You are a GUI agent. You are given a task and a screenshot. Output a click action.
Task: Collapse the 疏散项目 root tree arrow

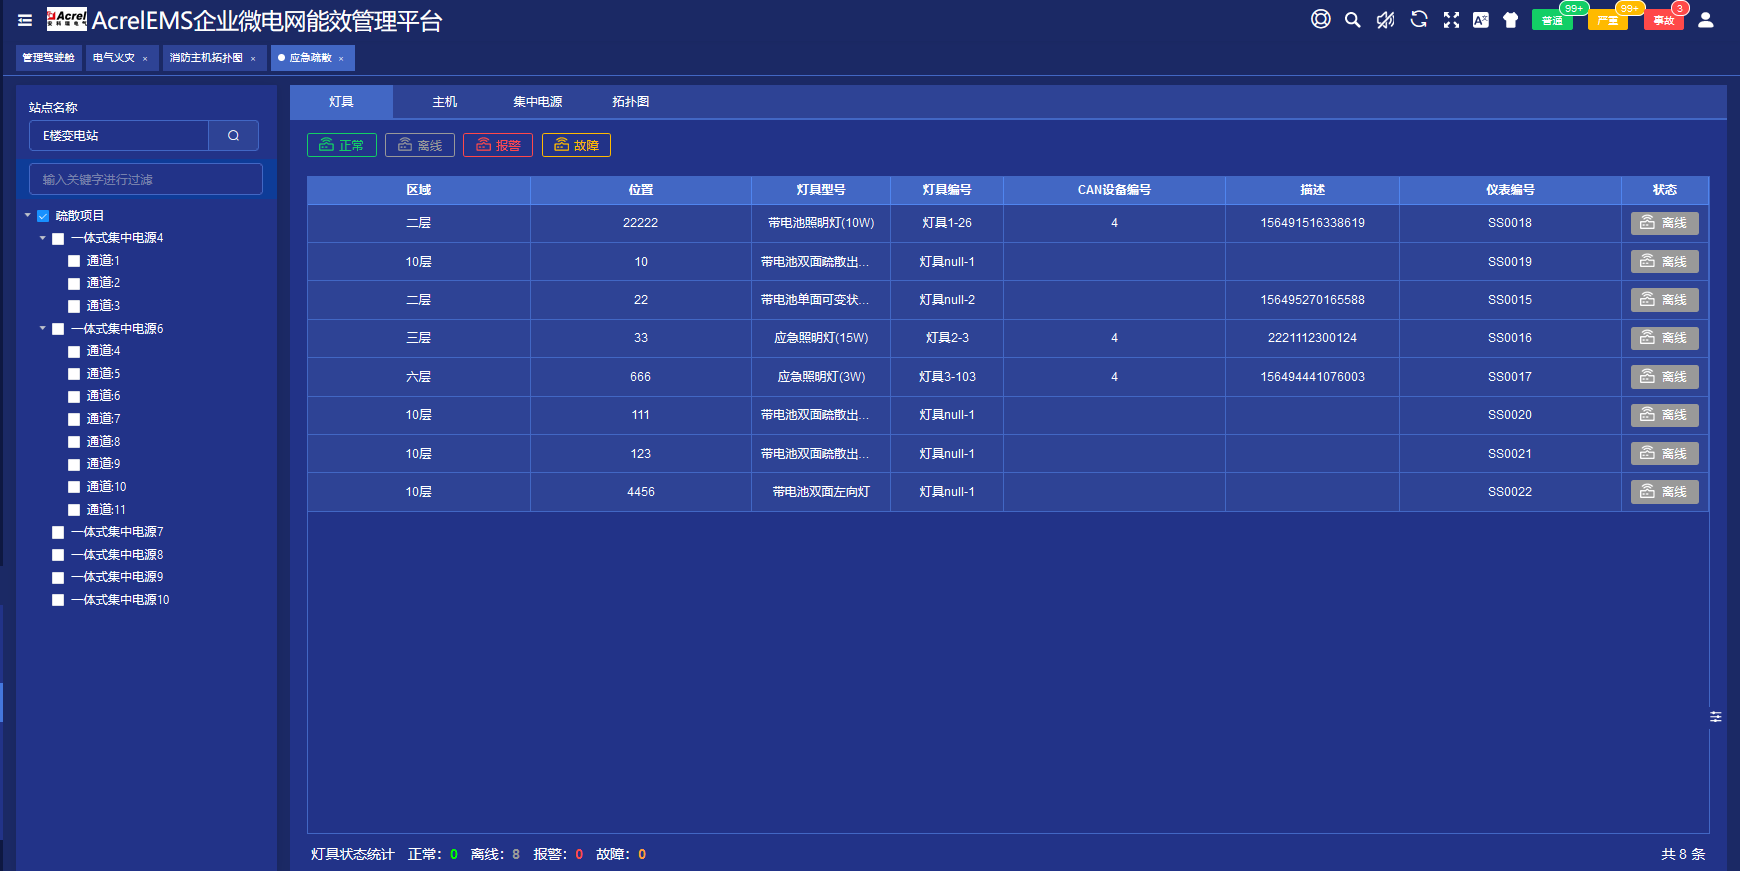pyautogui.click(x=28, y=215)
